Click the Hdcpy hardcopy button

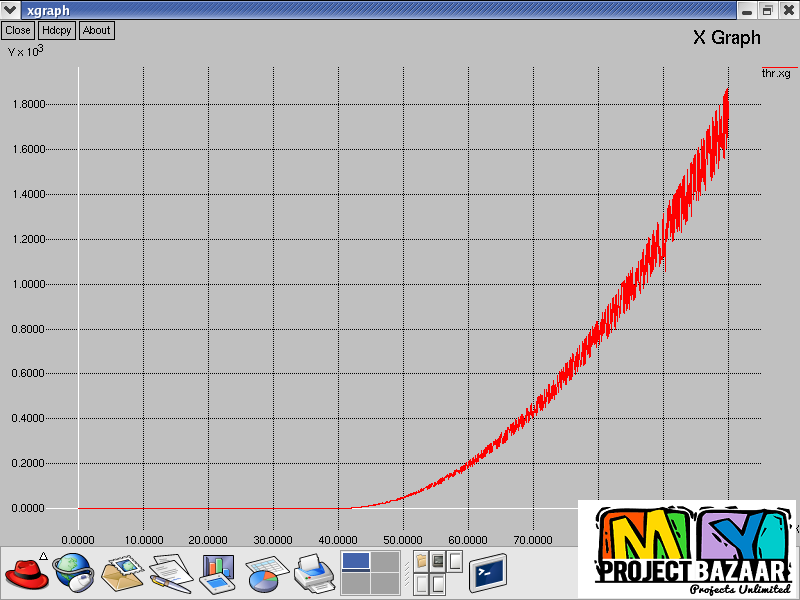[57, 30]
